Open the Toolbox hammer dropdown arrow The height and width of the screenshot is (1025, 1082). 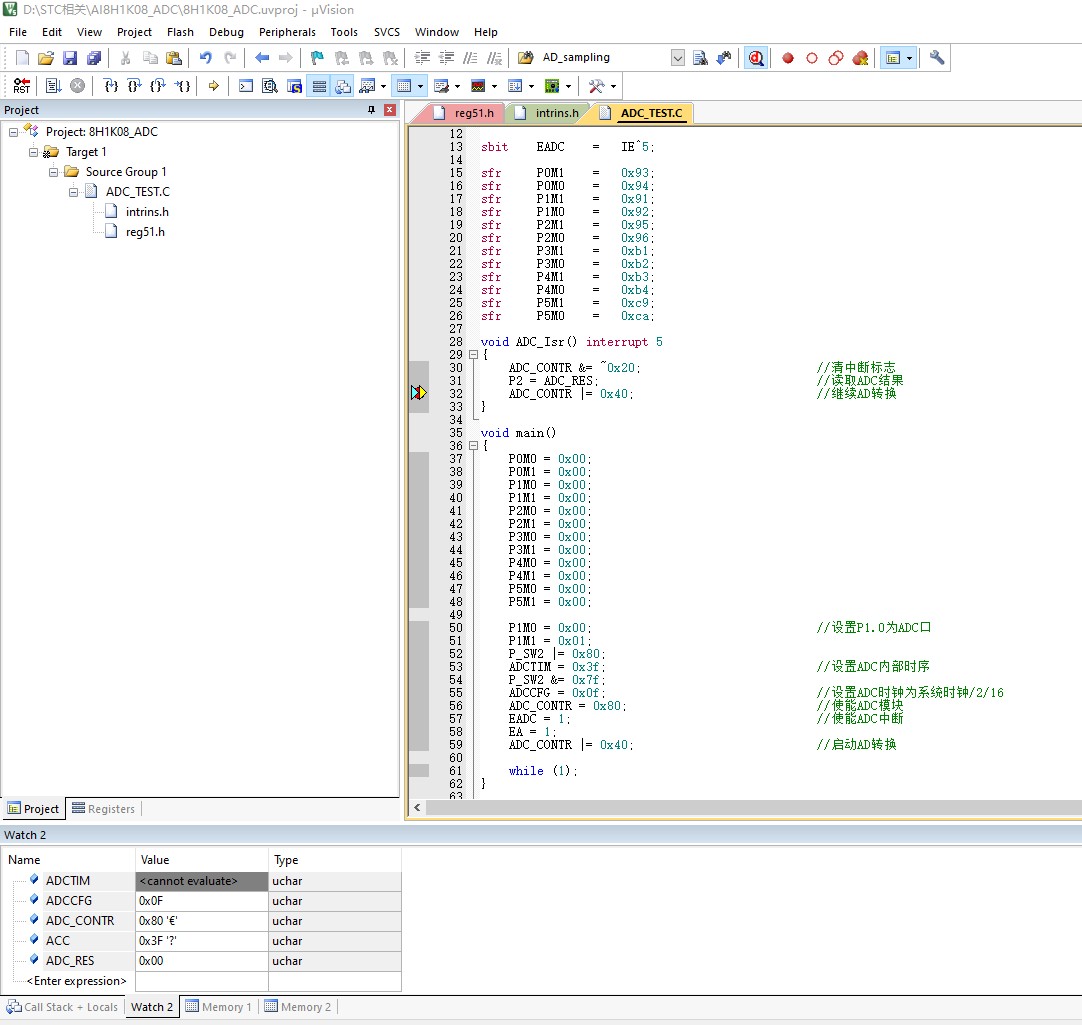[613, 86]
